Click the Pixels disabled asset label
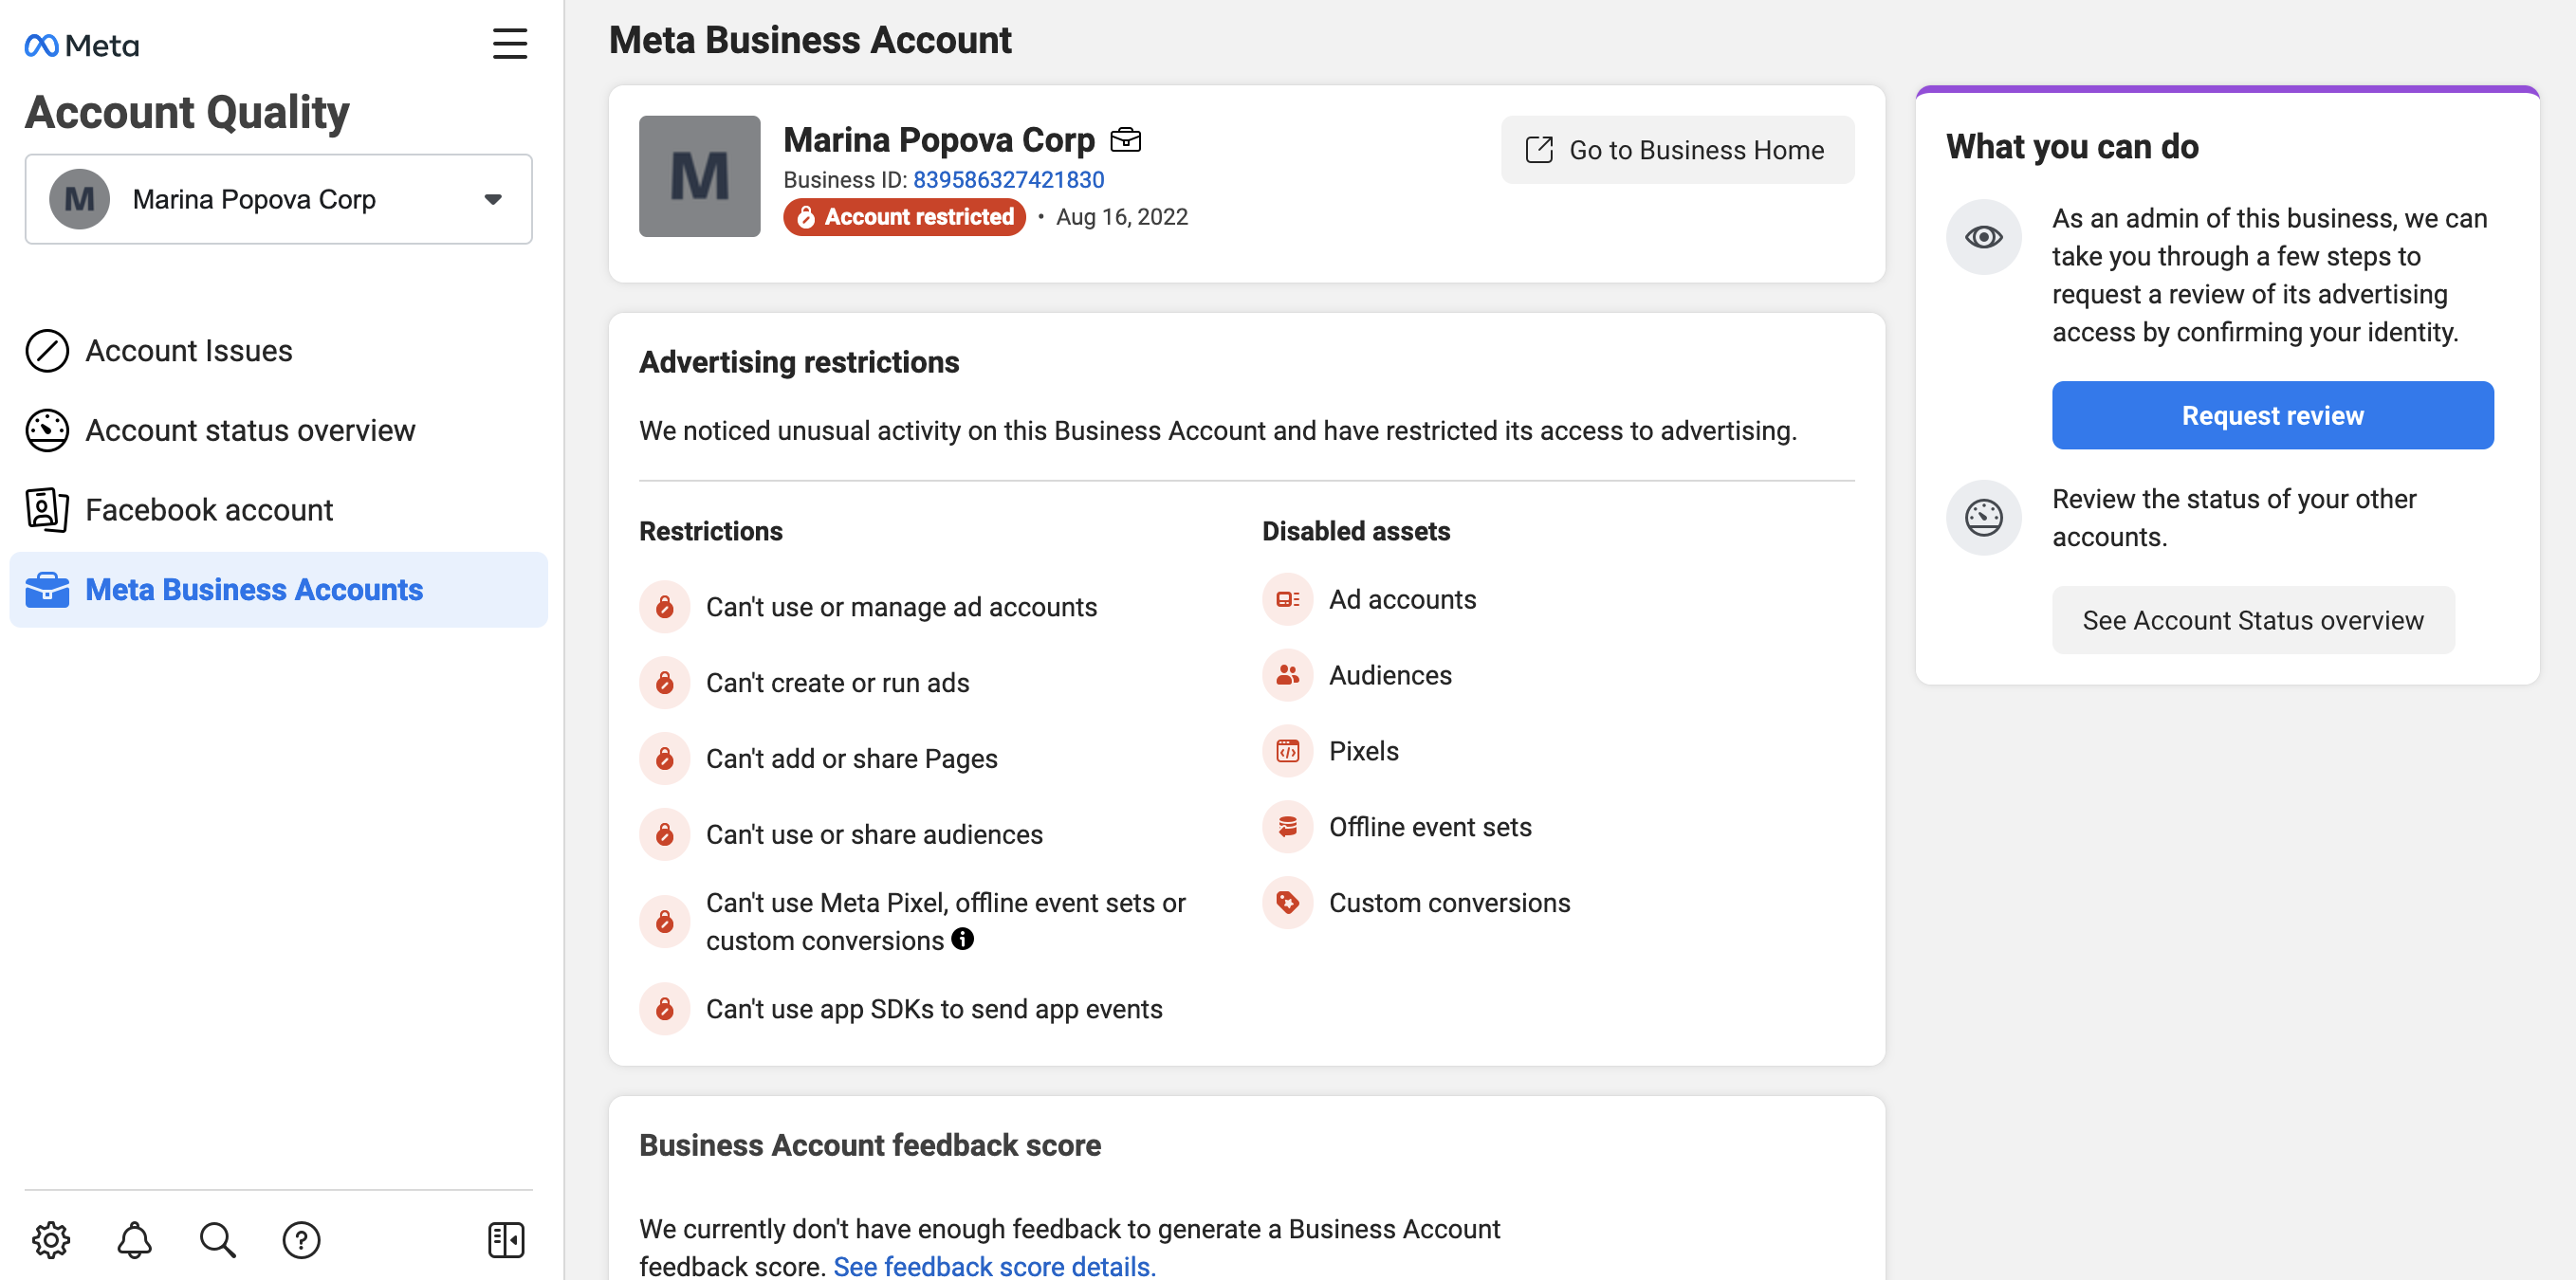The image size is (2576, 1280). click(1364, 752)
